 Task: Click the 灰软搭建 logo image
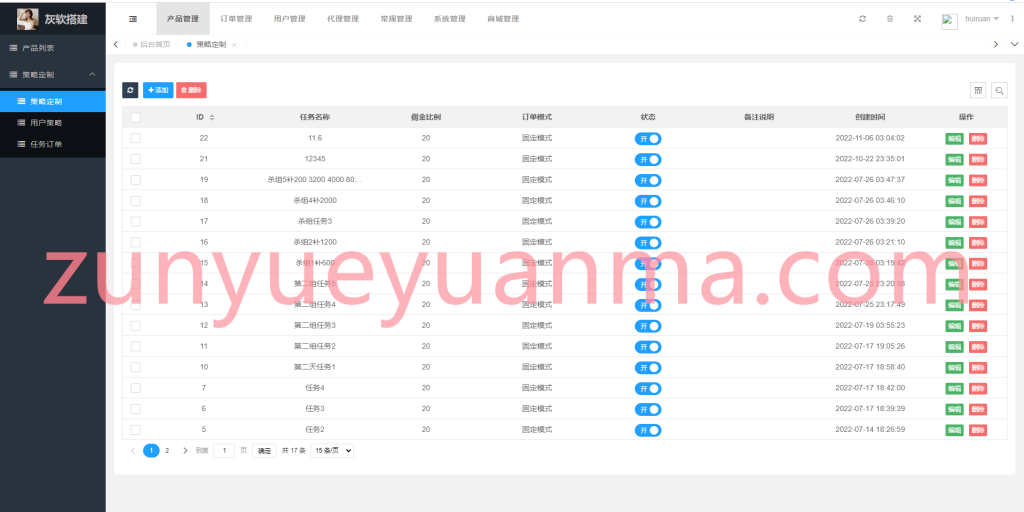(x=27, y=19)
